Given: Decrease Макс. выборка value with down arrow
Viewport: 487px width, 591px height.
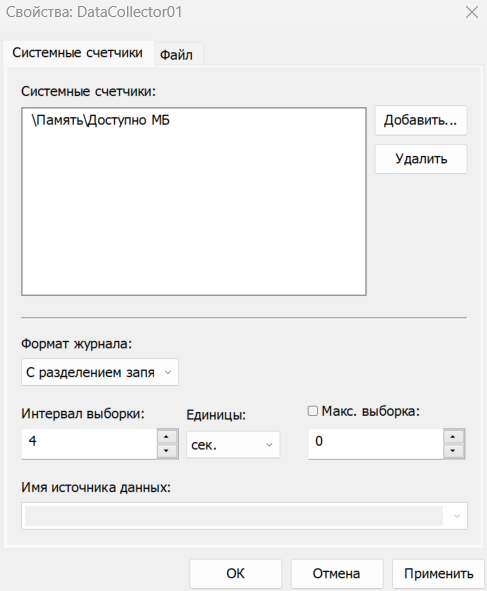Looking at the screenshot, I should click(x=453, y=451).
